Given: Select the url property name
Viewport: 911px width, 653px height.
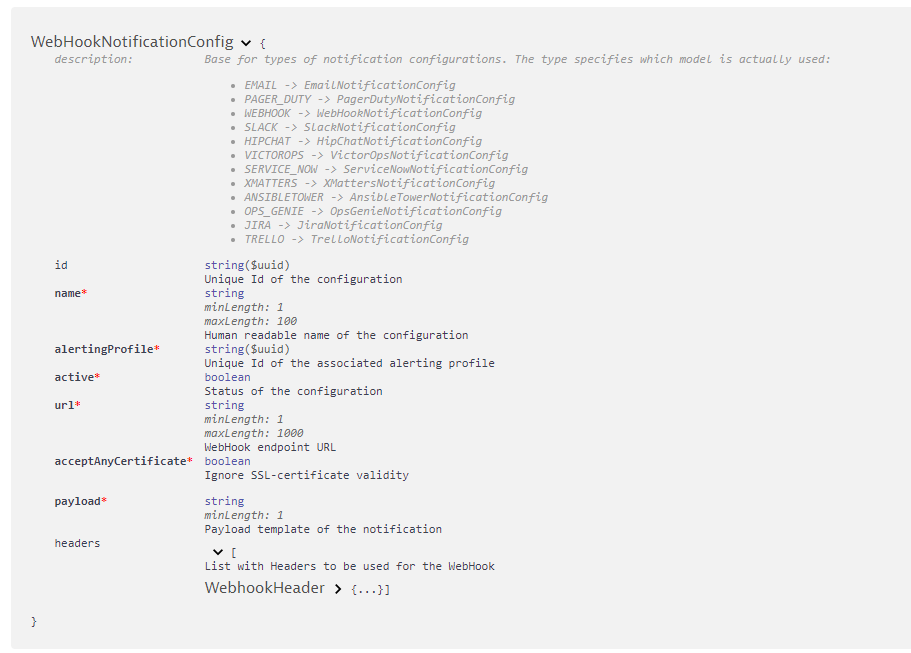Looking at the screenshot, I should pos(64,405).
